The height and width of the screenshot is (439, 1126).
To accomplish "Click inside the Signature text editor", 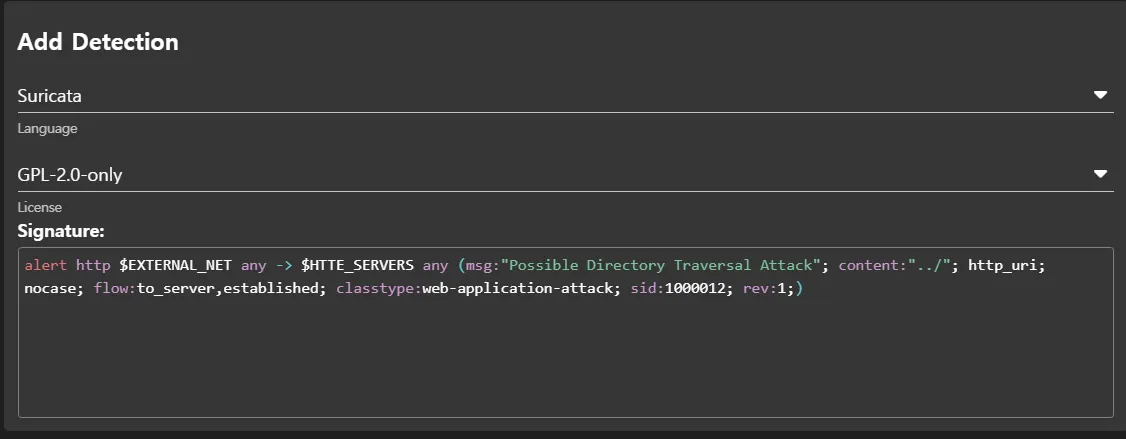I will pyautogui.click(x=565, y=332).
